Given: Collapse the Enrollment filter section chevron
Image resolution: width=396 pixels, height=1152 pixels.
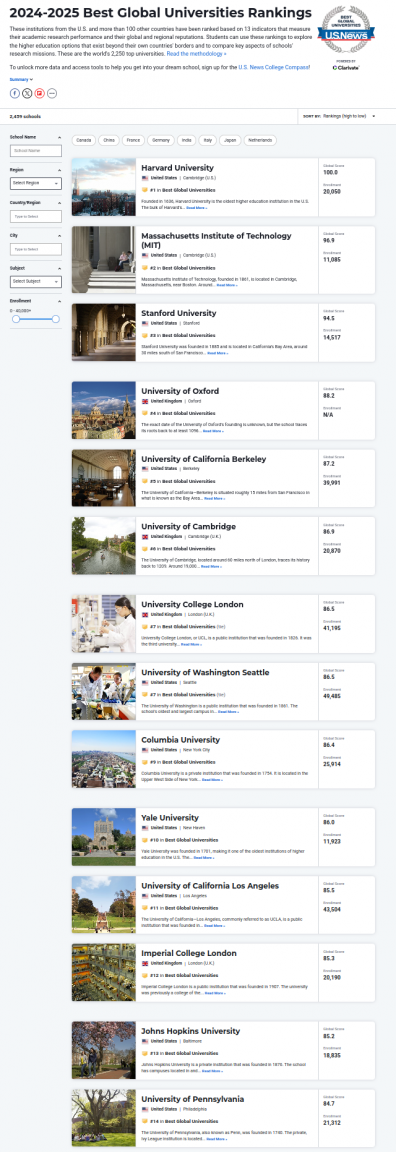Looking at the screenshot, I should pyautogui.click(x=58, y=300).
